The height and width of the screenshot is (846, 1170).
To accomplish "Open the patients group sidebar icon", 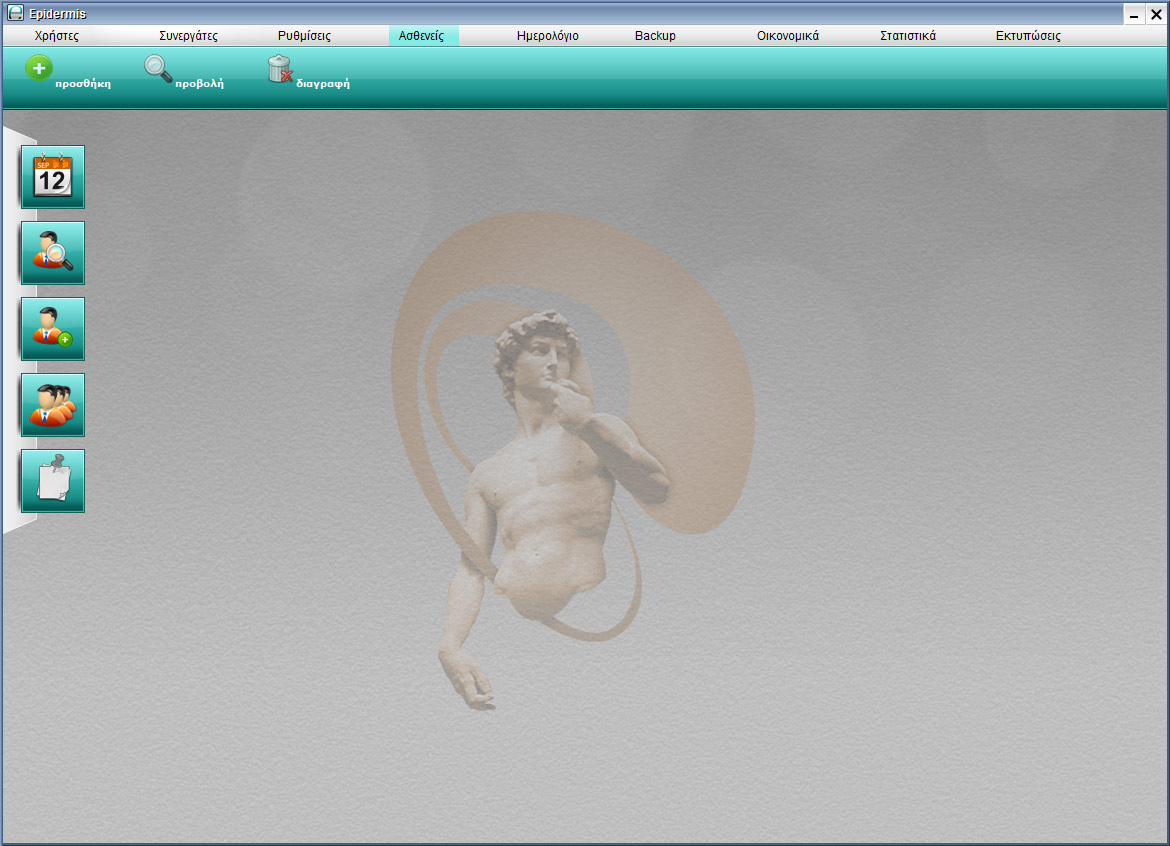I will pyautogui.click(x=53, y=405).
